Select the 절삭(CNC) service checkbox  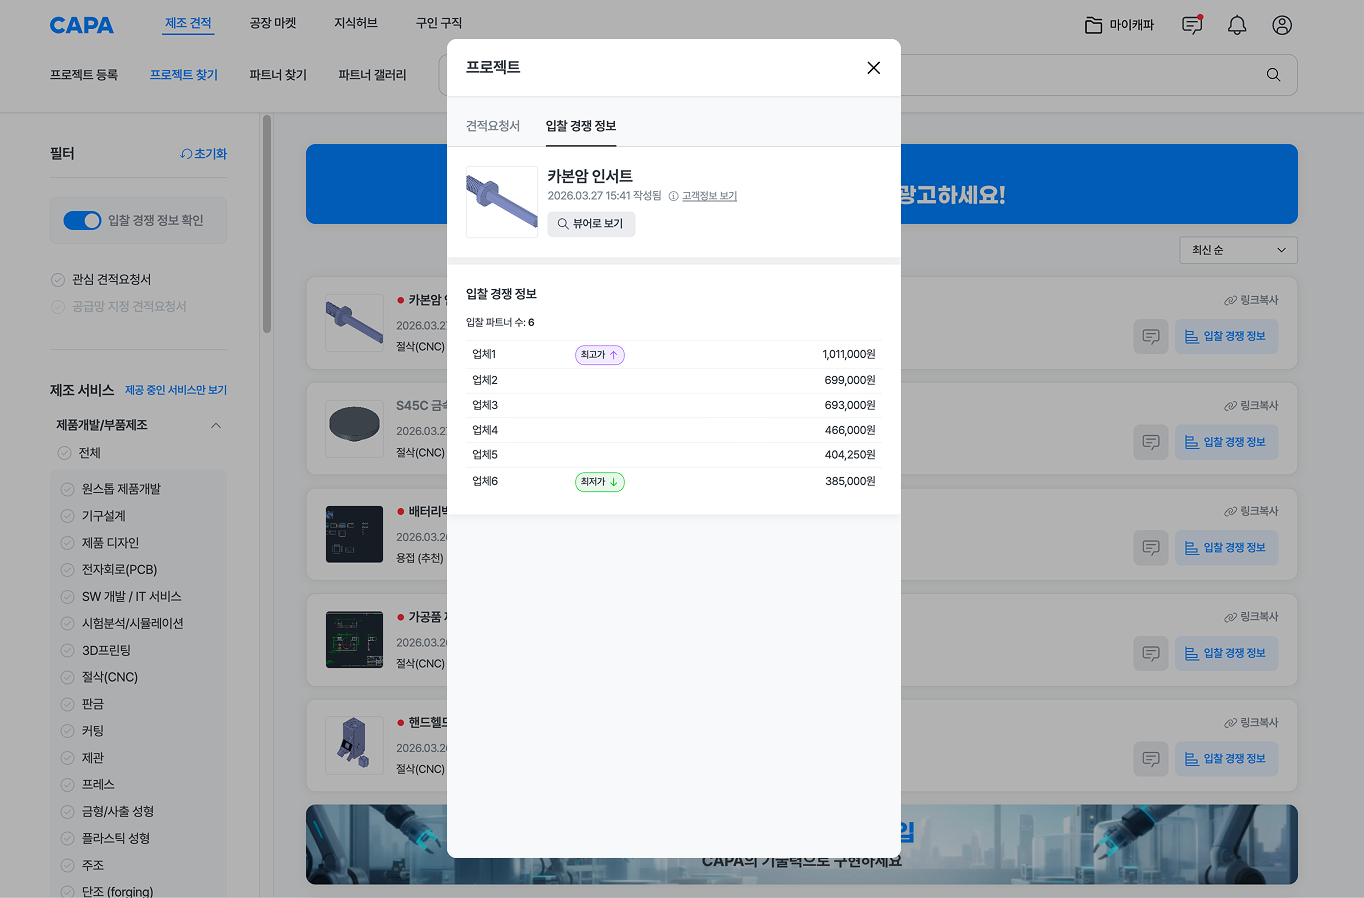[x=68, y=677]
